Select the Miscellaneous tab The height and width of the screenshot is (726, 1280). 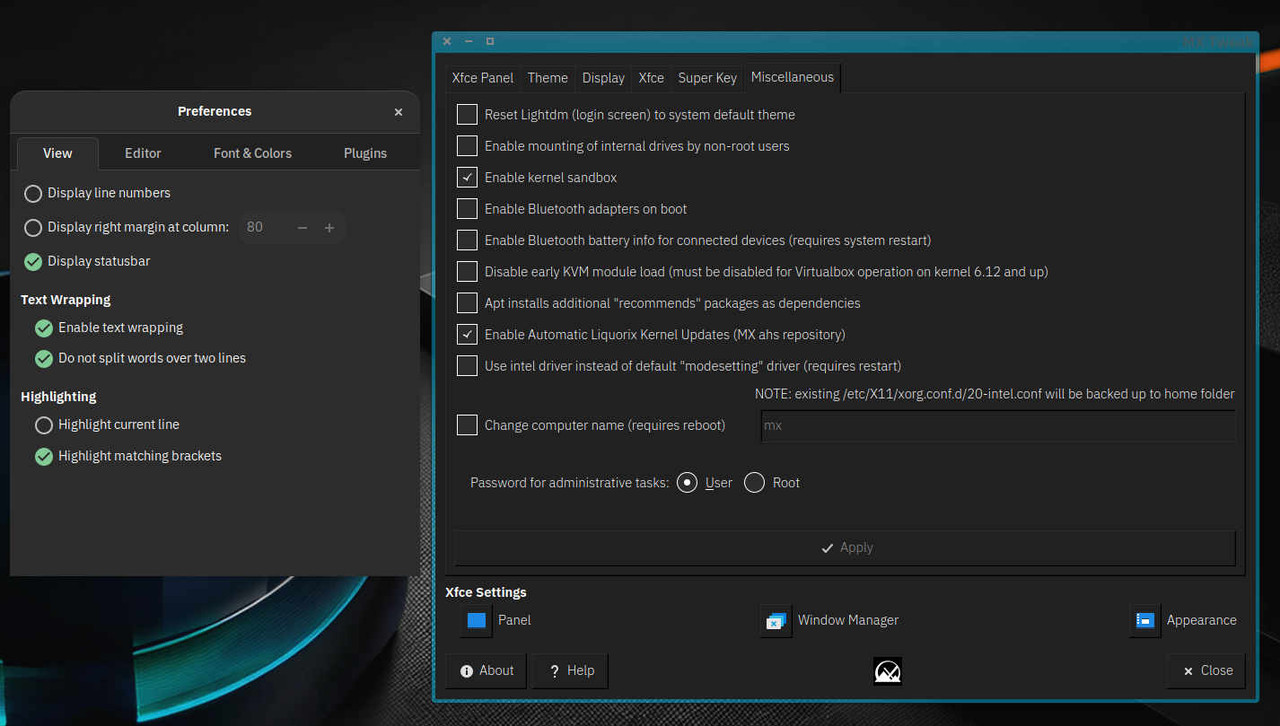(792, 77)
